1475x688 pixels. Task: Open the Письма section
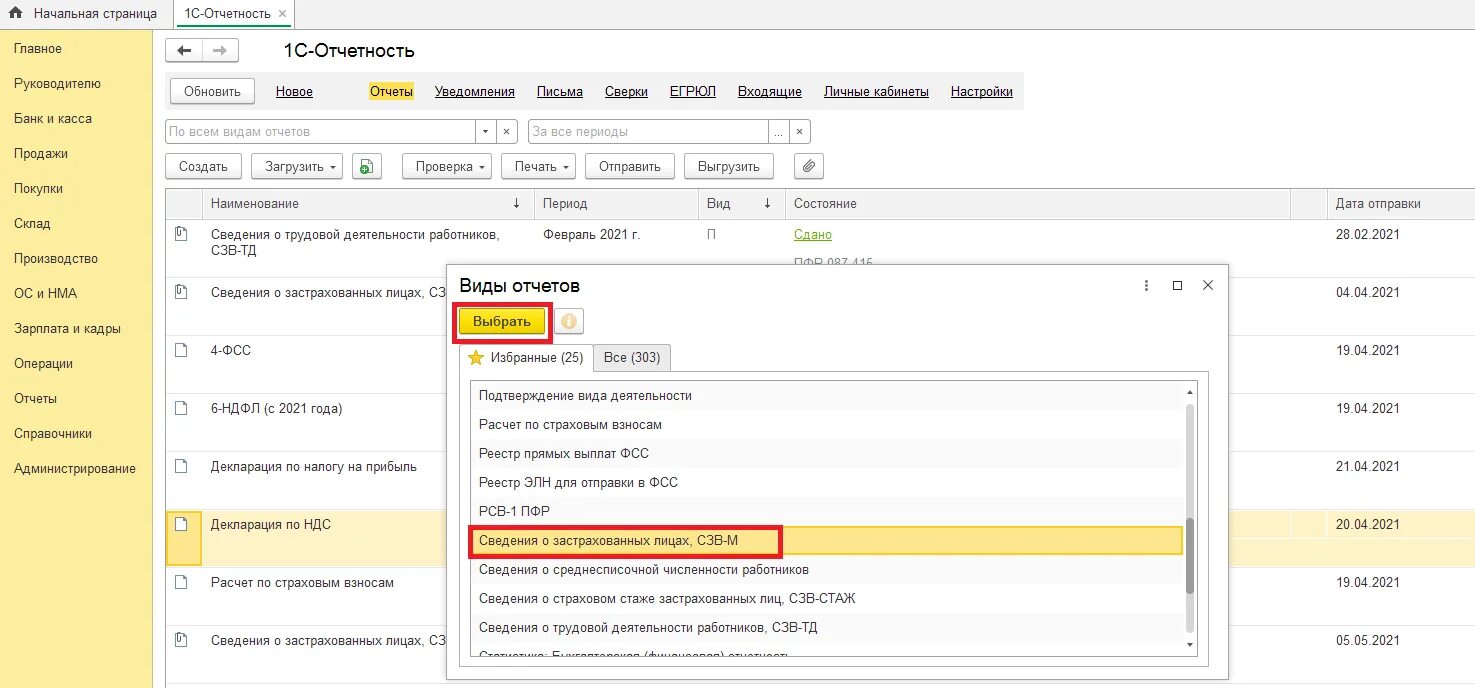(560, 91)
